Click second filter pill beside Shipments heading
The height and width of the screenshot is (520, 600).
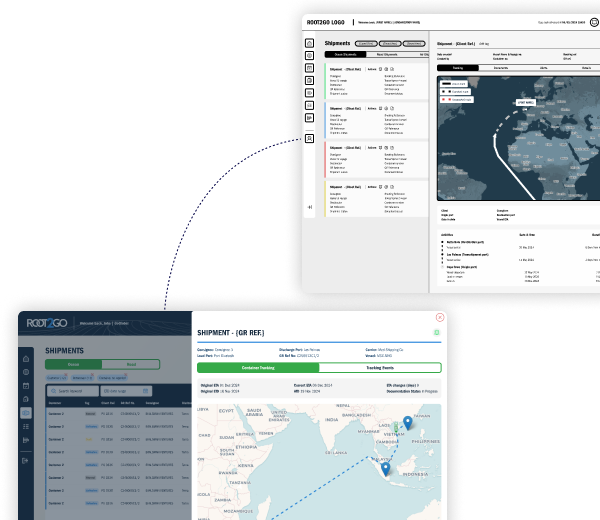tap(390, 44)
